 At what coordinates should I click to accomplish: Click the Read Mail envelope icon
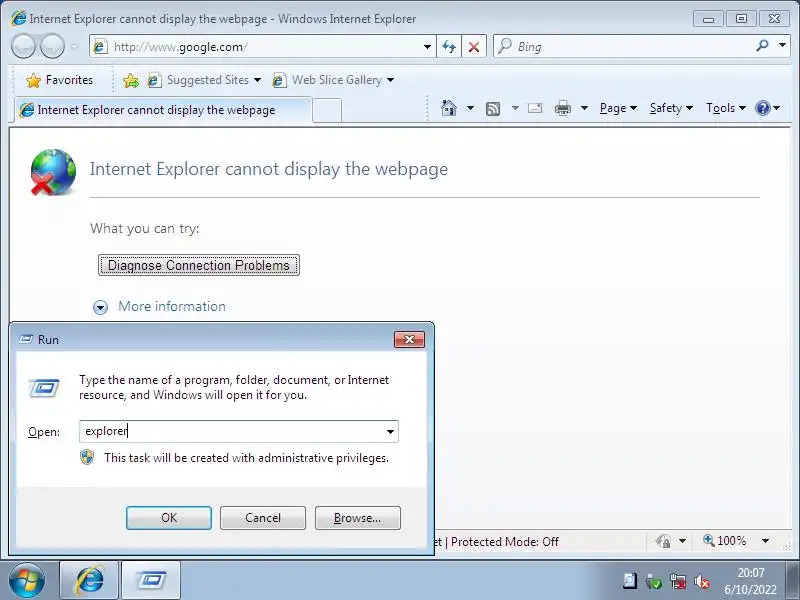(x=535, y=108)
